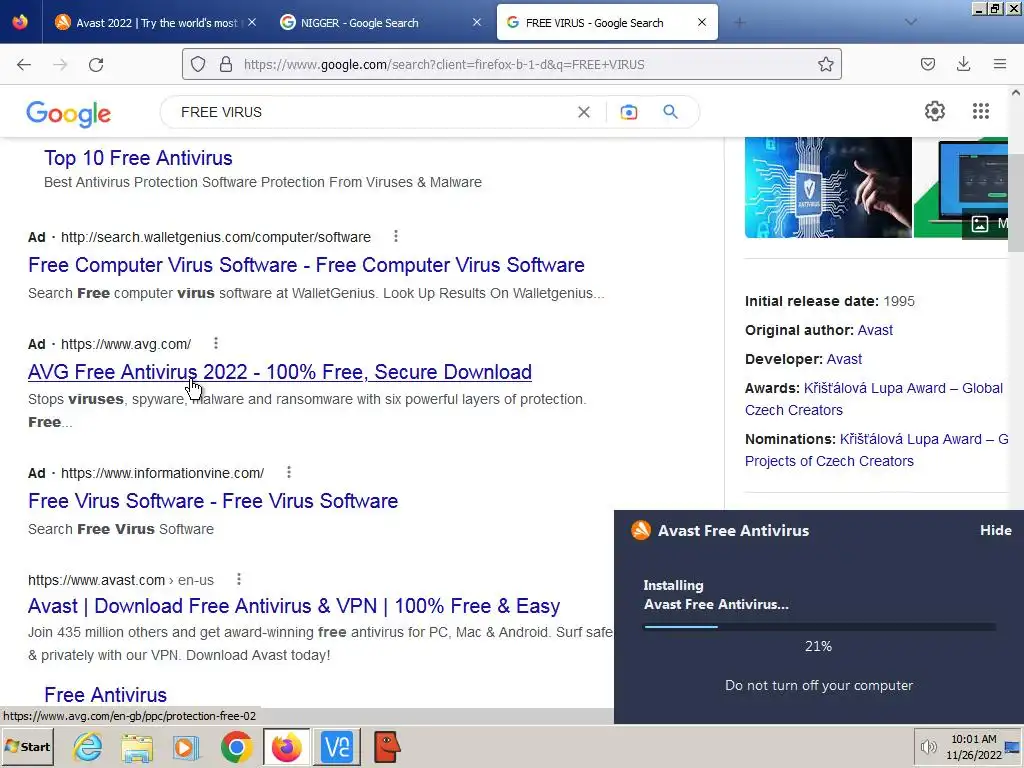Open the taskbar clock showing 10:01 AM
Screen dimensions: 1024x768
974,747
